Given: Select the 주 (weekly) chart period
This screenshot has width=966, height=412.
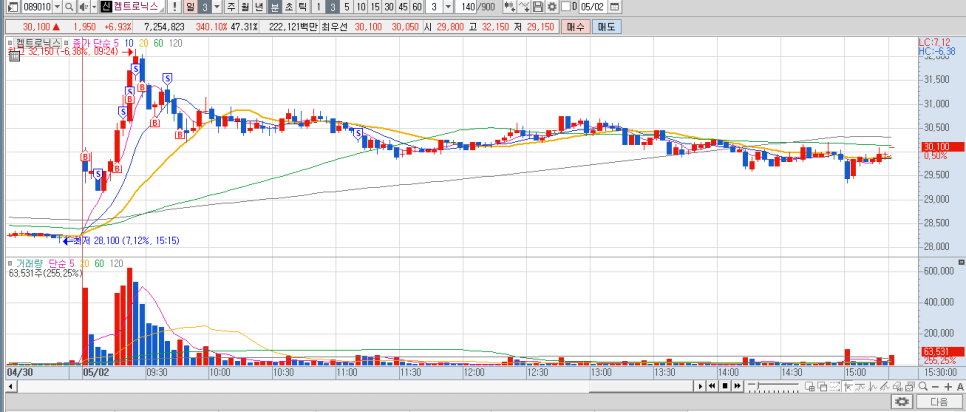Looking at the screenshot, I should coord(231,7).
